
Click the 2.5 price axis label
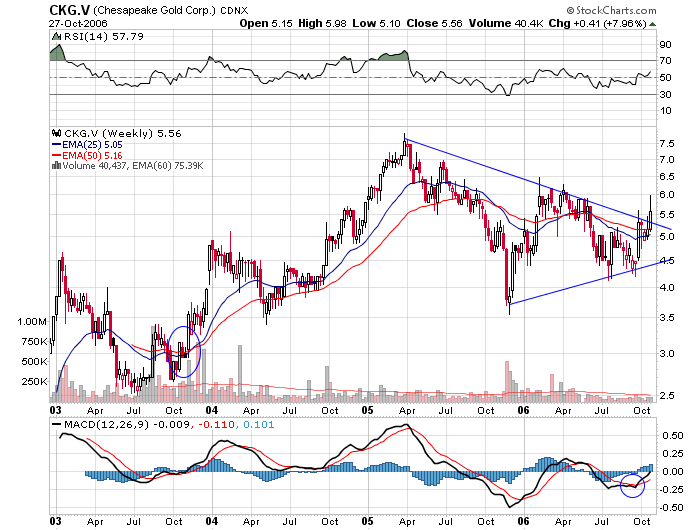667,396
